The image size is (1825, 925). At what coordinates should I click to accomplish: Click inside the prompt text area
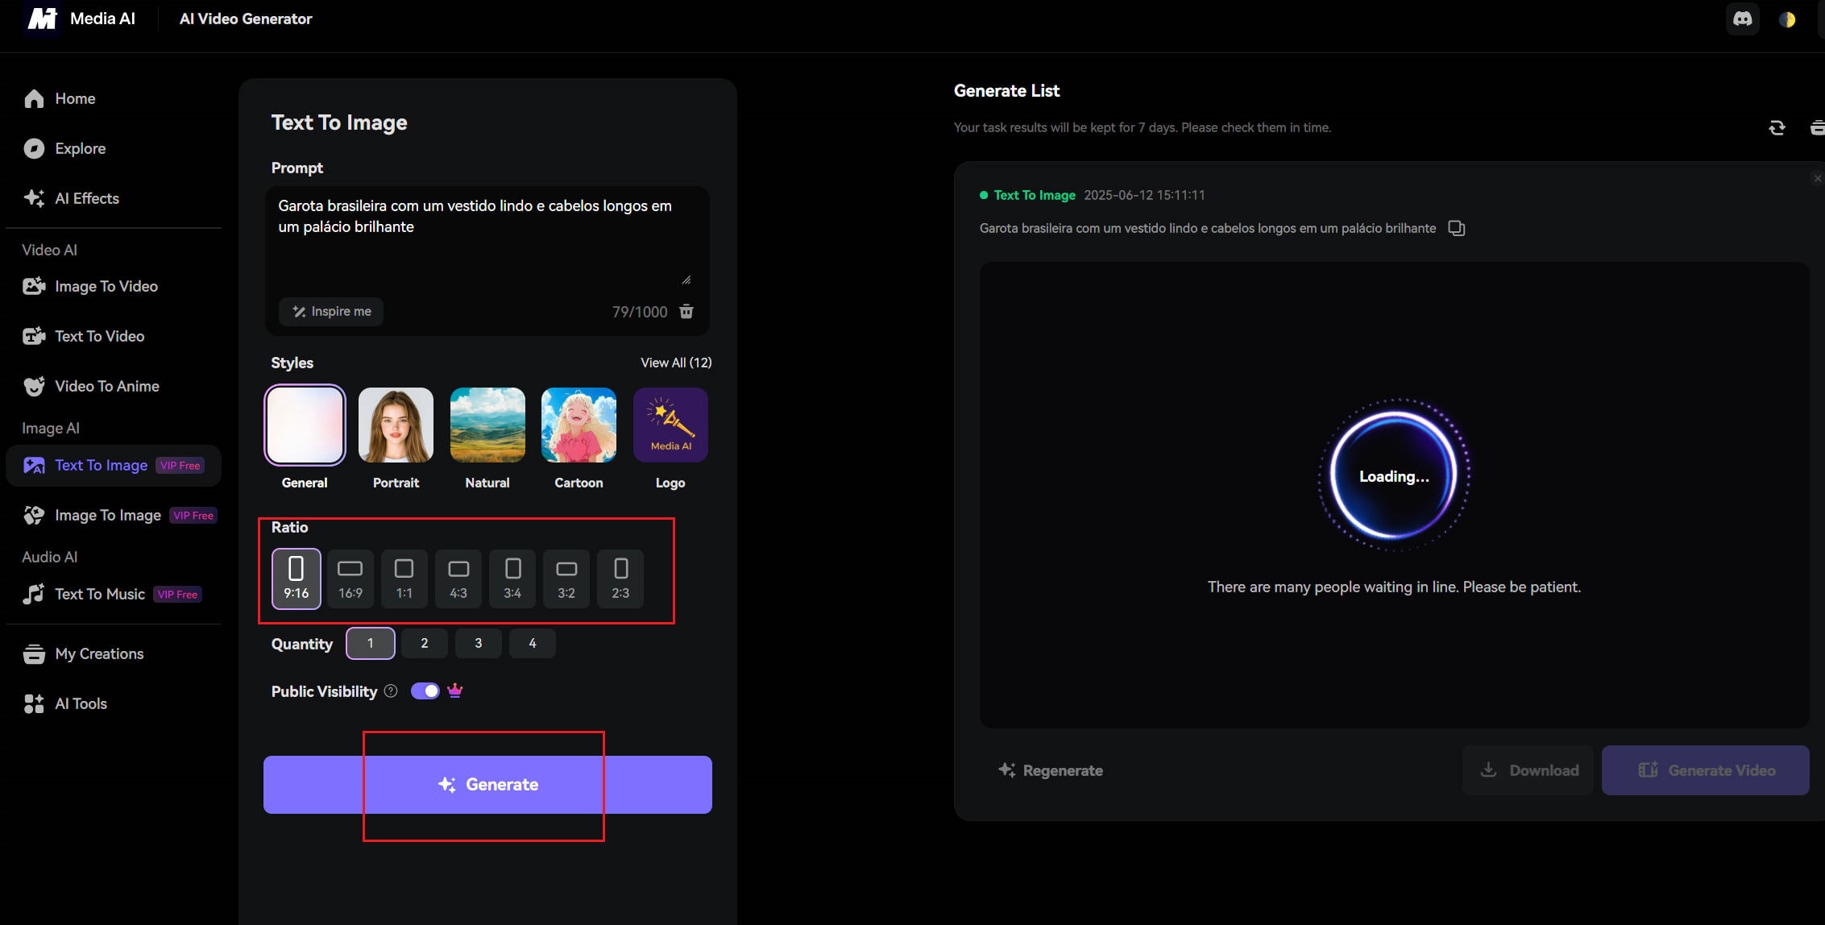[x=487, y=238]
